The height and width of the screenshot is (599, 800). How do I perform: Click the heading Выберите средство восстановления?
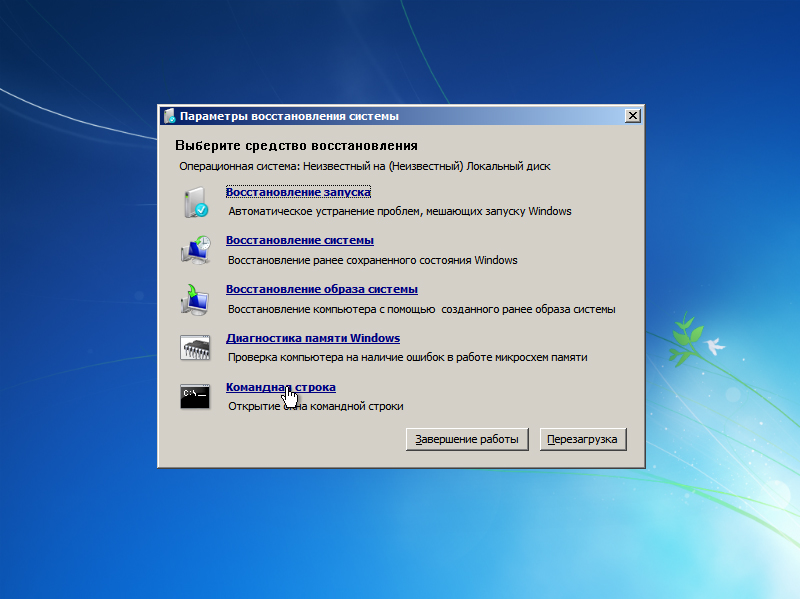(x=296, y=146)
